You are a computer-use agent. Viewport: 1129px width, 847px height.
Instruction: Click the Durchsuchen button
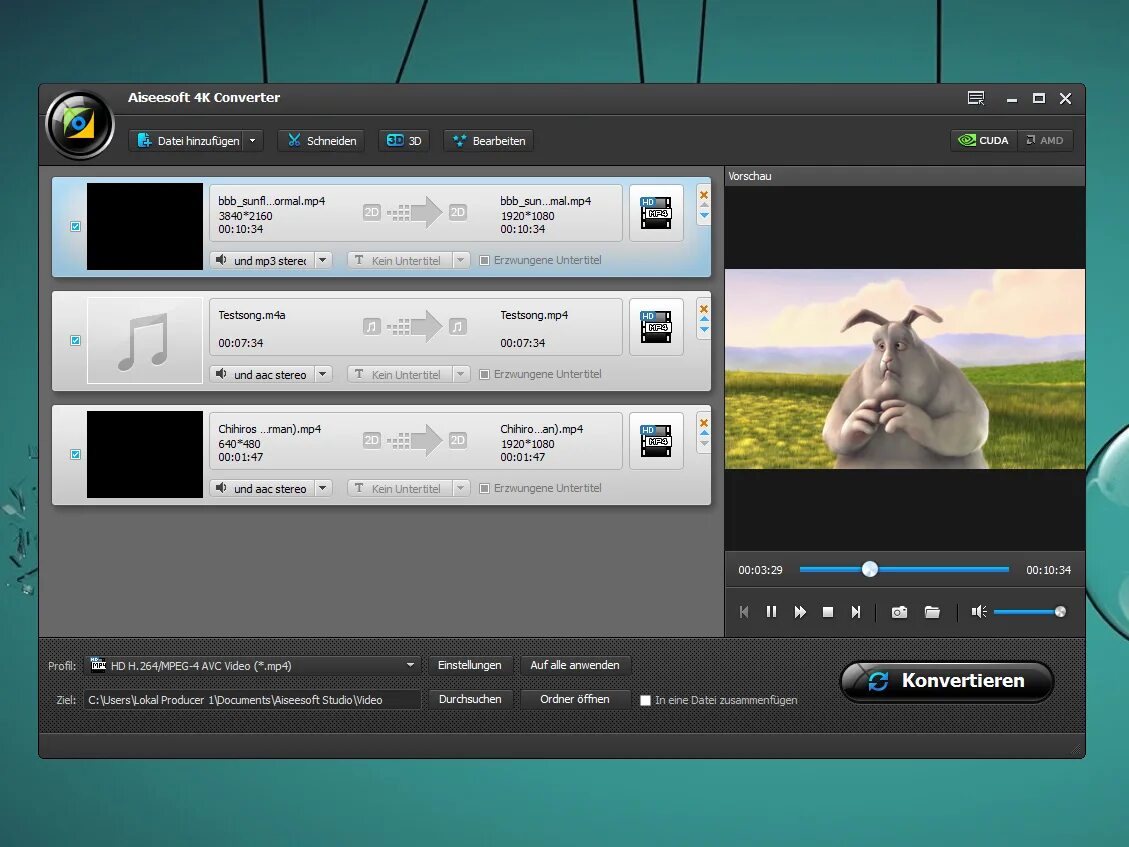469,699
